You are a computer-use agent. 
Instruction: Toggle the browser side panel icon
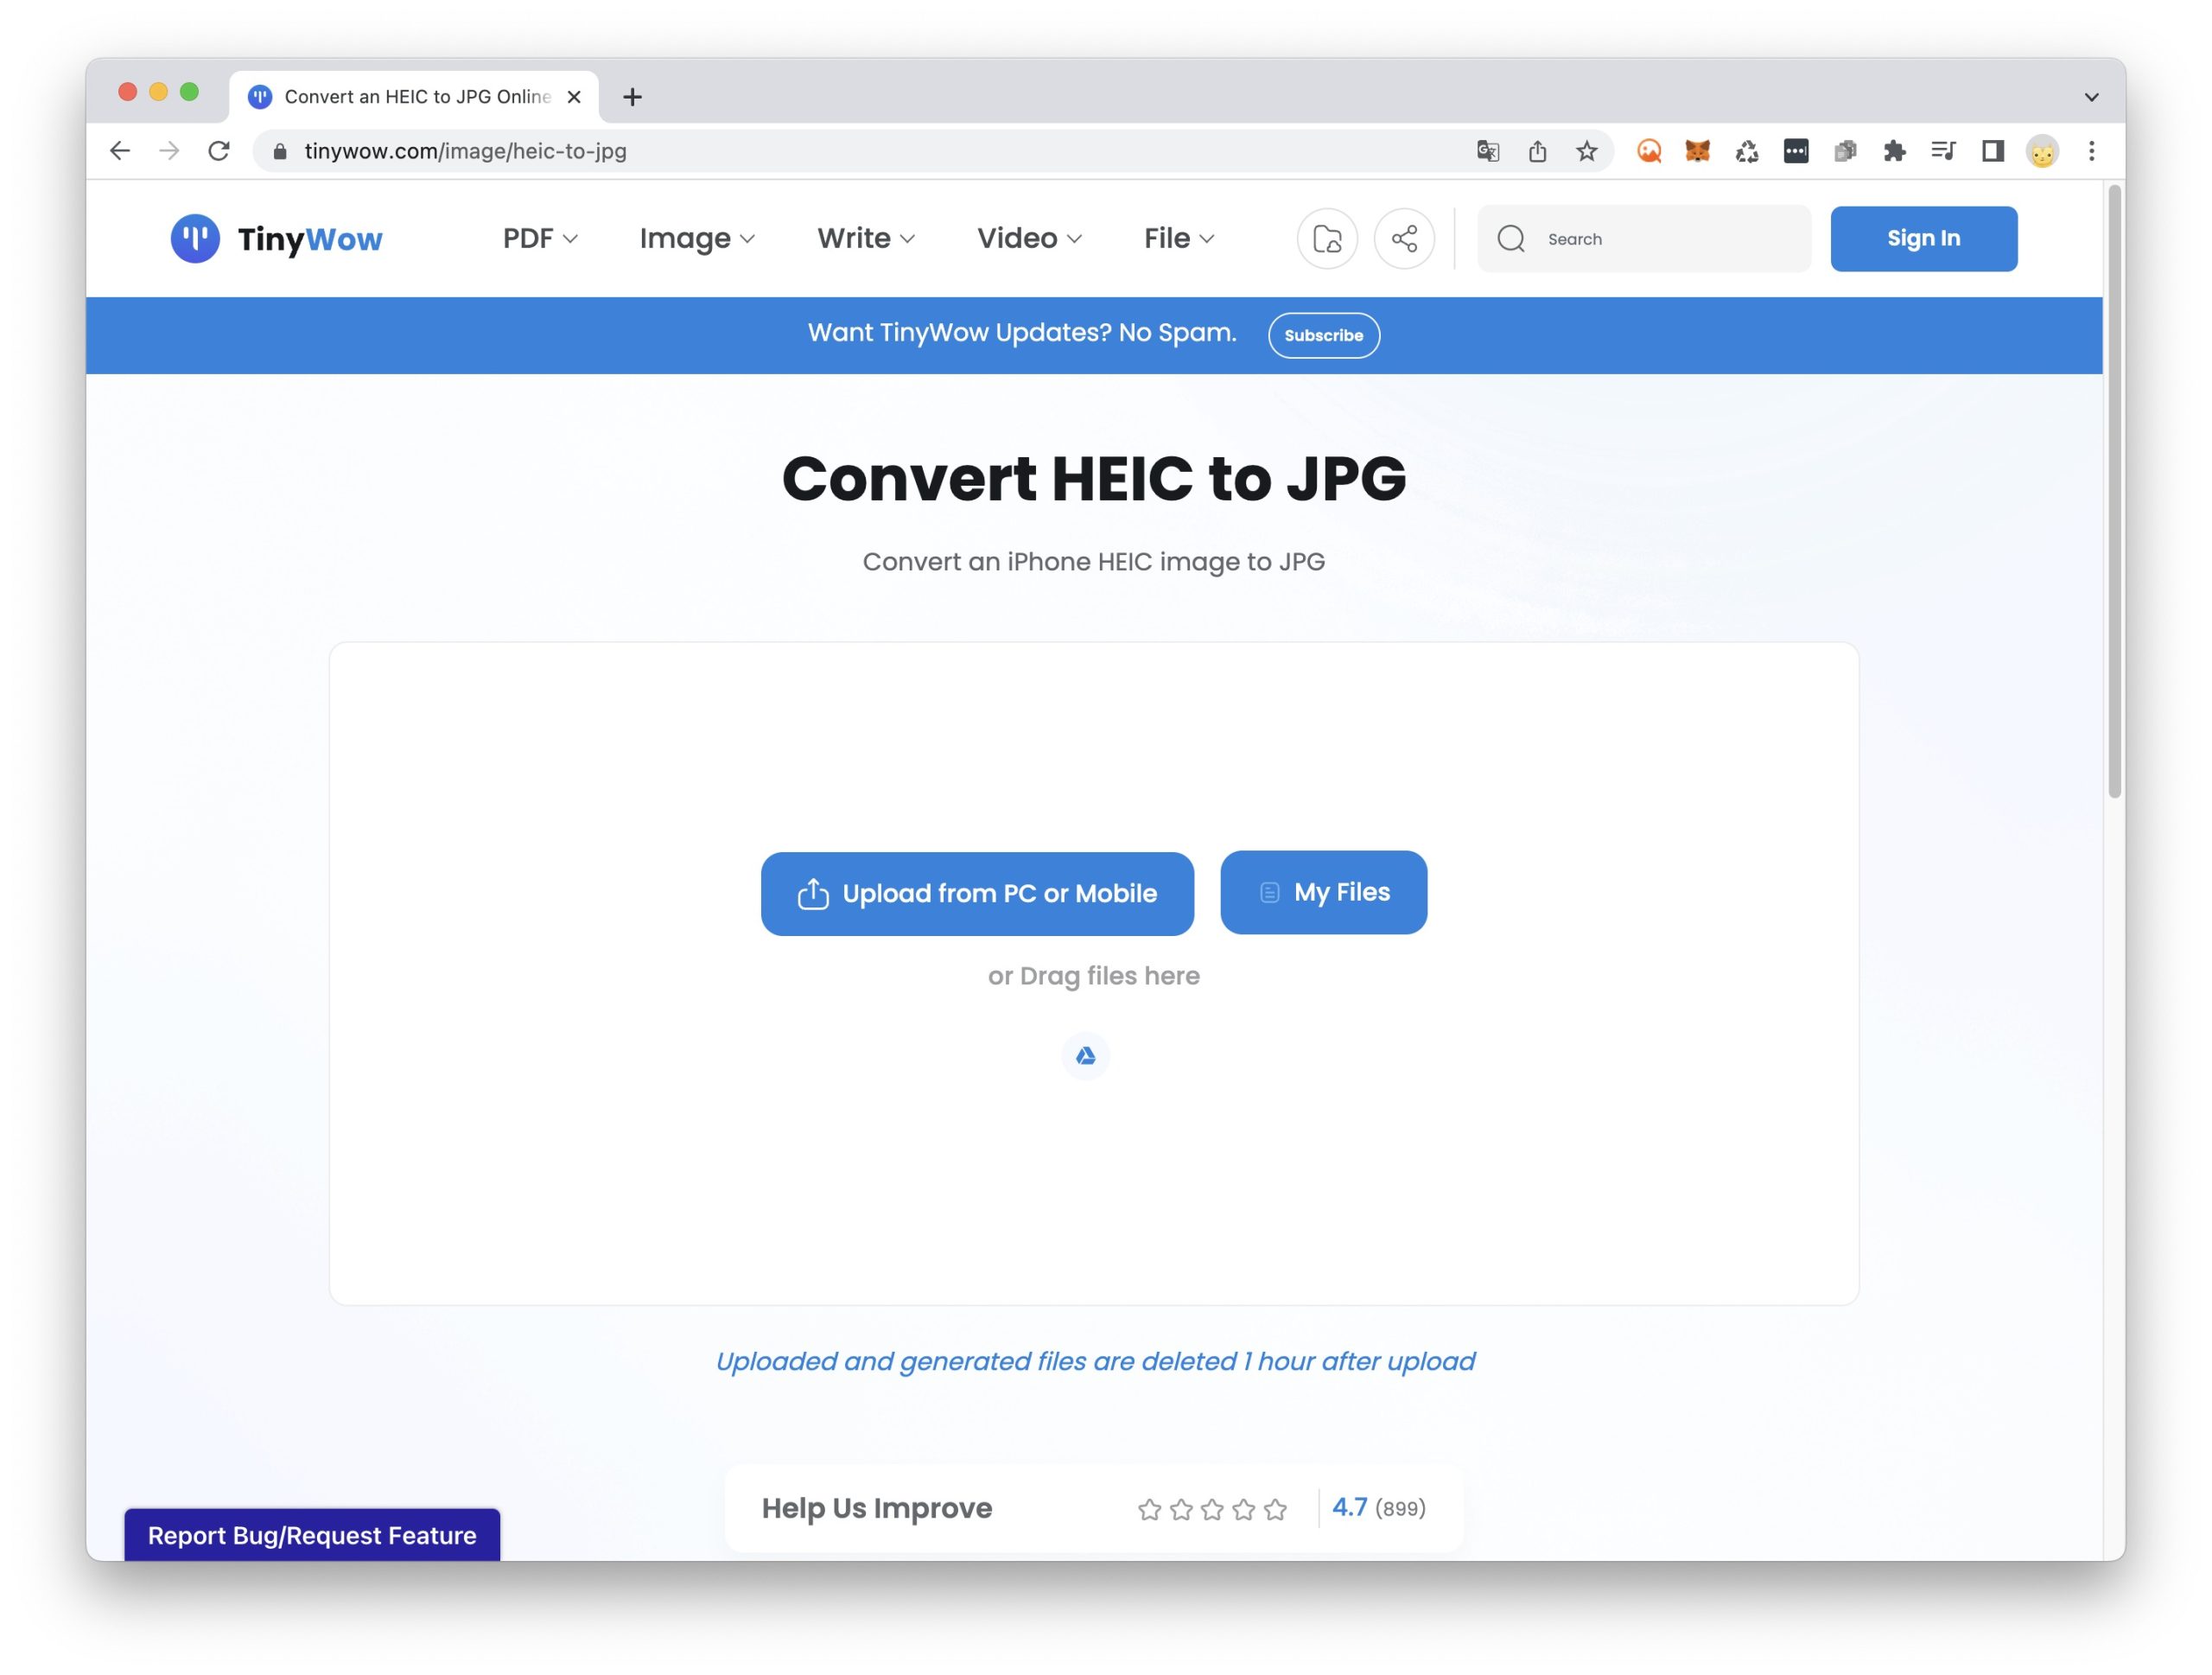(x=1992, y=151)
